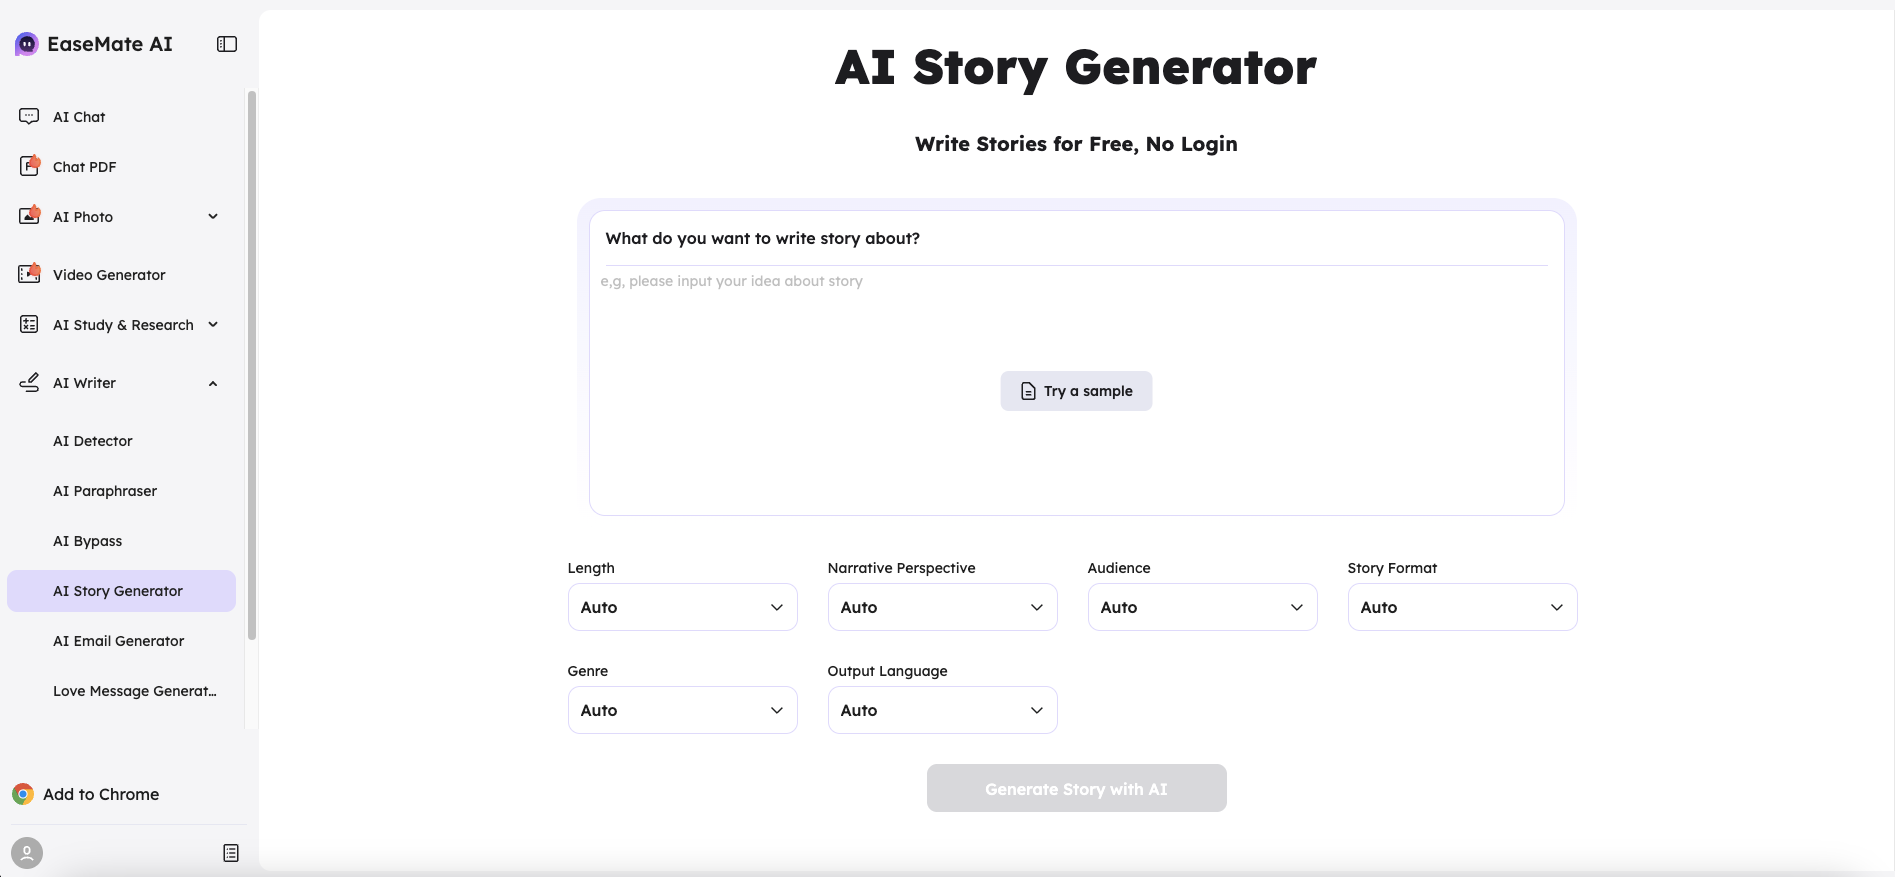Expand the Output Language dropdown
This screenshot has width=1895, height=877.
click(941, 710)
